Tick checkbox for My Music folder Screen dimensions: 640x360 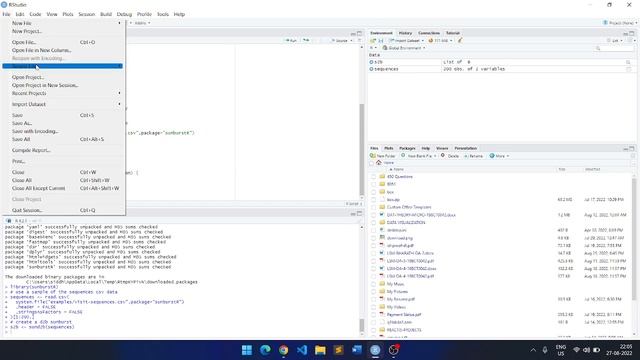pos(373,284)
